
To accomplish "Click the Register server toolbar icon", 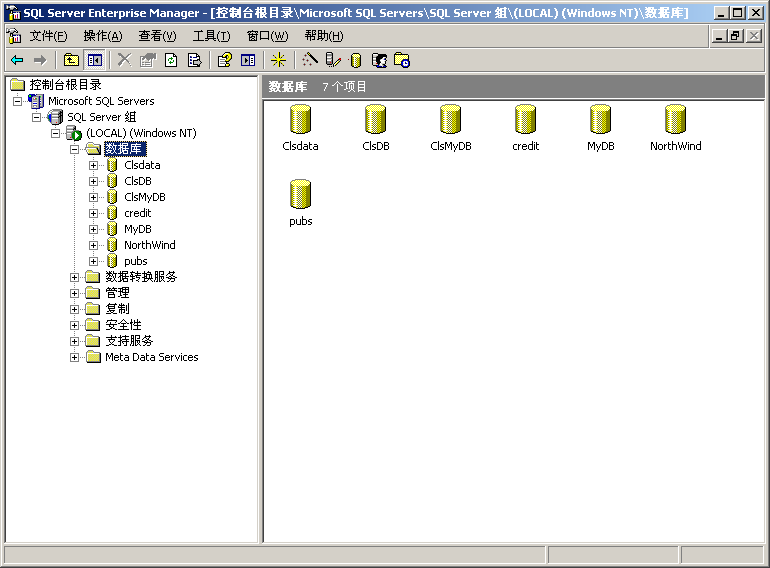I will pos(333,60).
